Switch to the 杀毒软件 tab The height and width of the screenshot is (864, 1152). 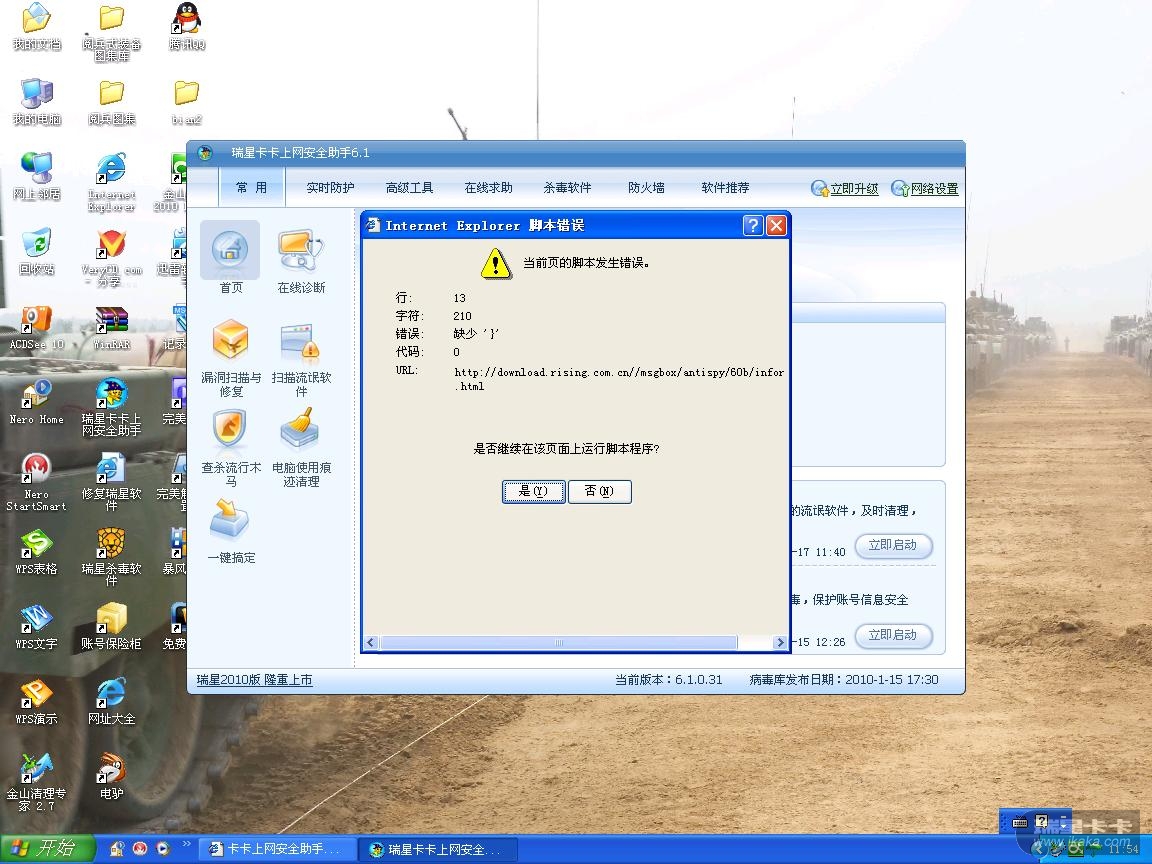point(567,188)
